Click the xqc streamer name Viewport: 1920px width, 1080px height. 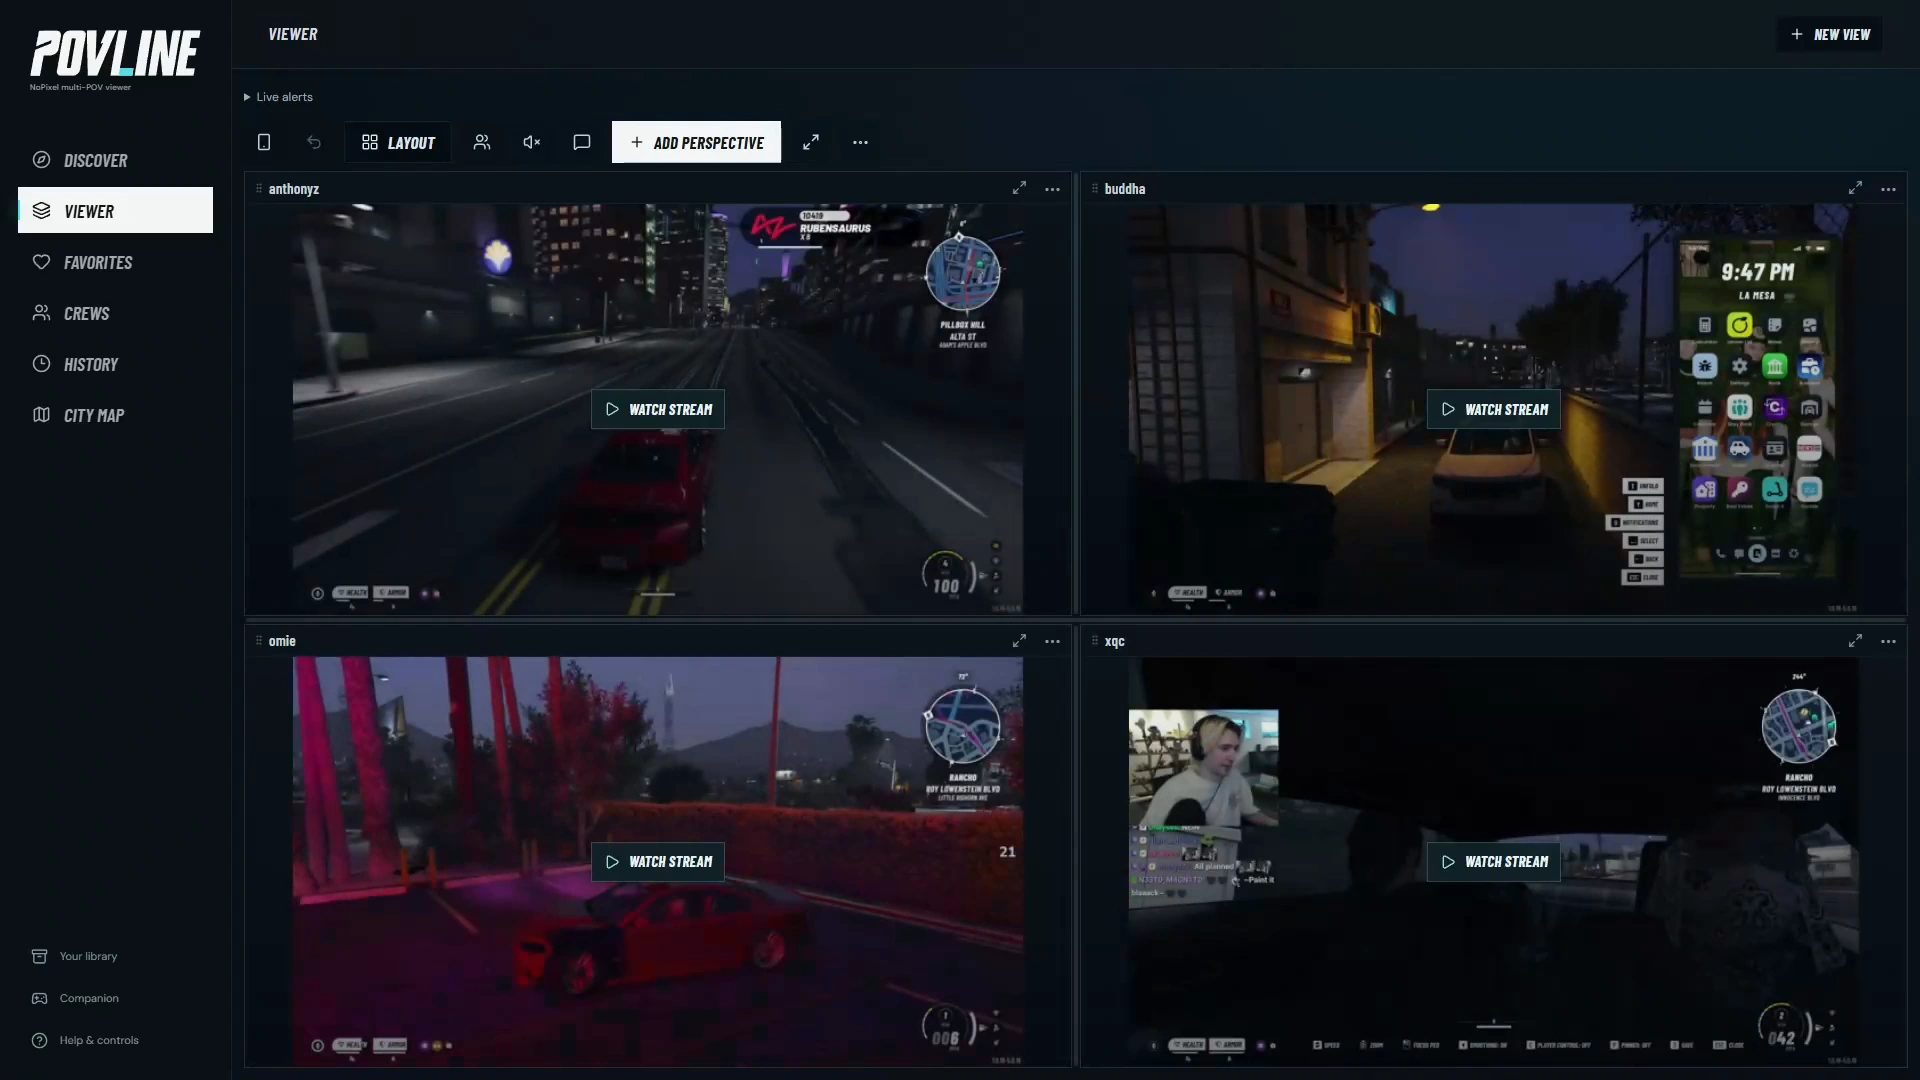tap(1115, 641)
